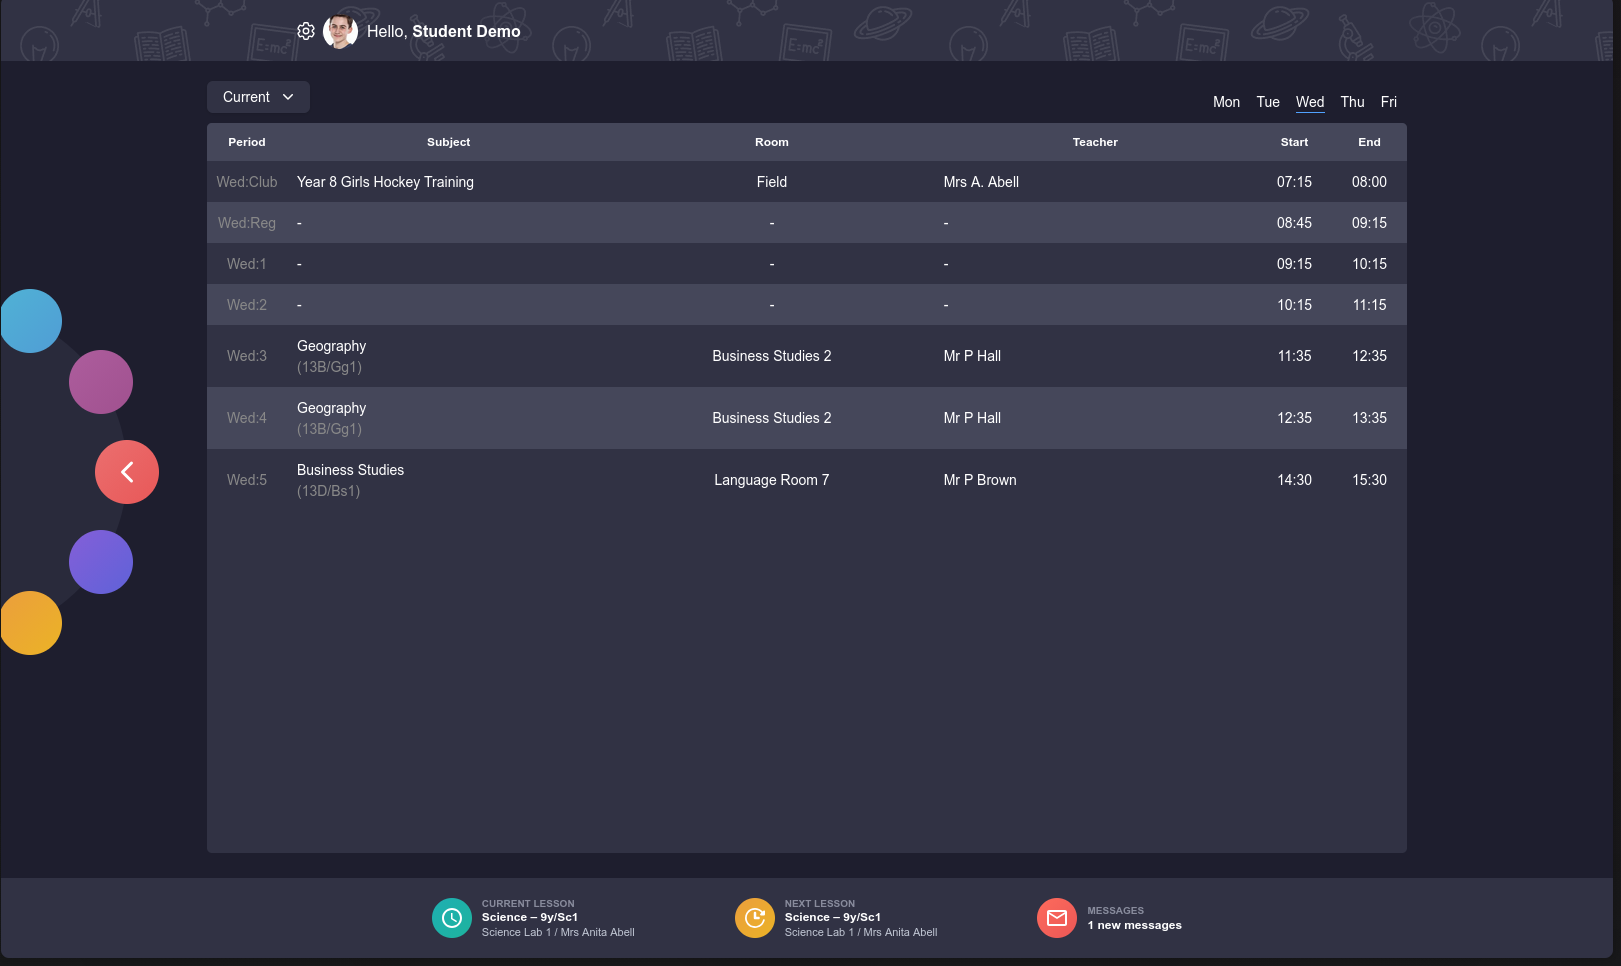
Task: Select 'Year 8 Girls Hockey Training' entry
Action: [385, 182]
